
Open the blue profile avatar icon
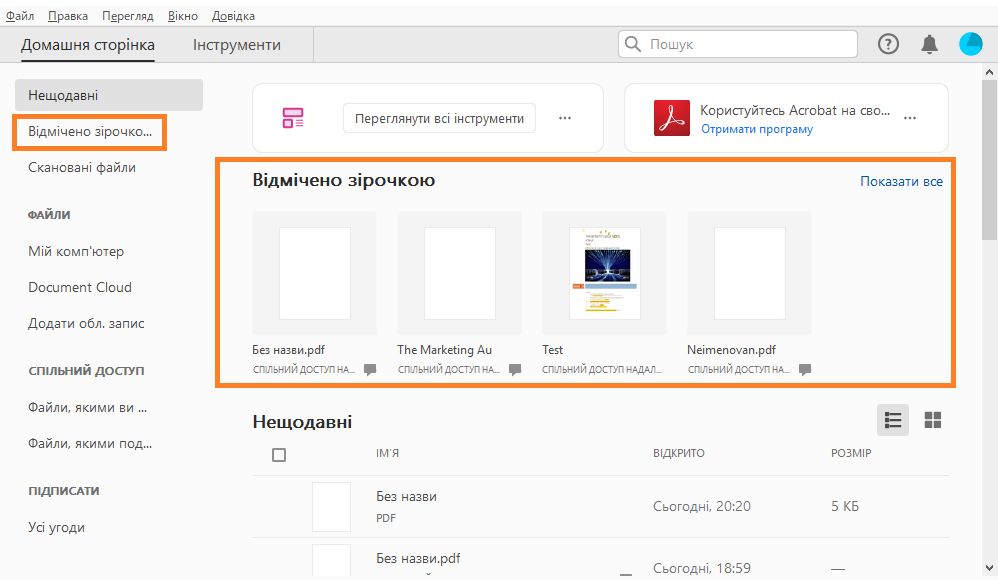970,43
